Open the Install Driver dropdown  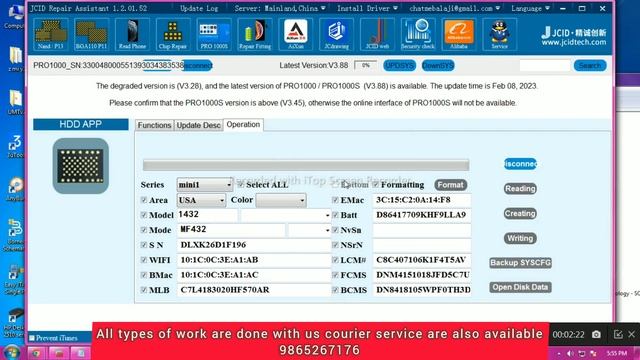click(367, 8)
